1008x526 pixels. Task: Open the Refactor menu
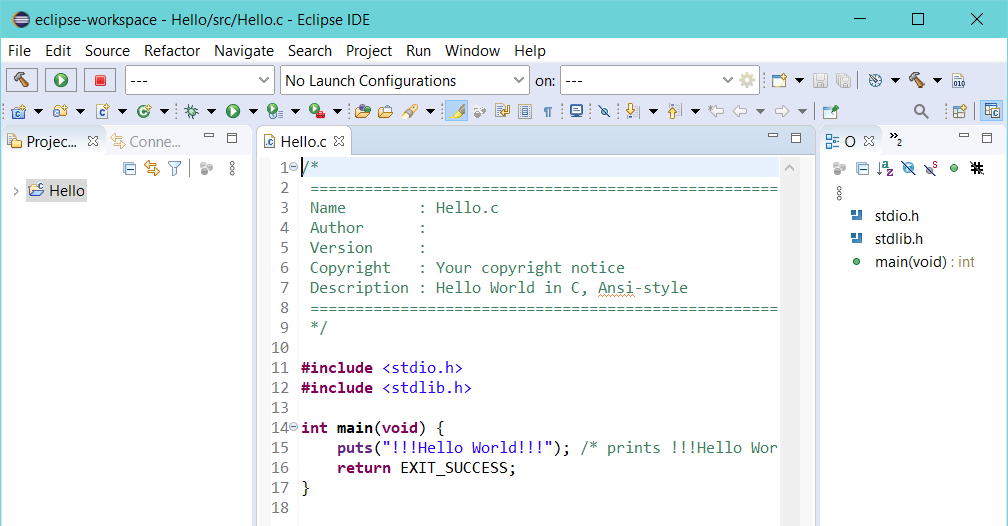click(x=172, y=51)
